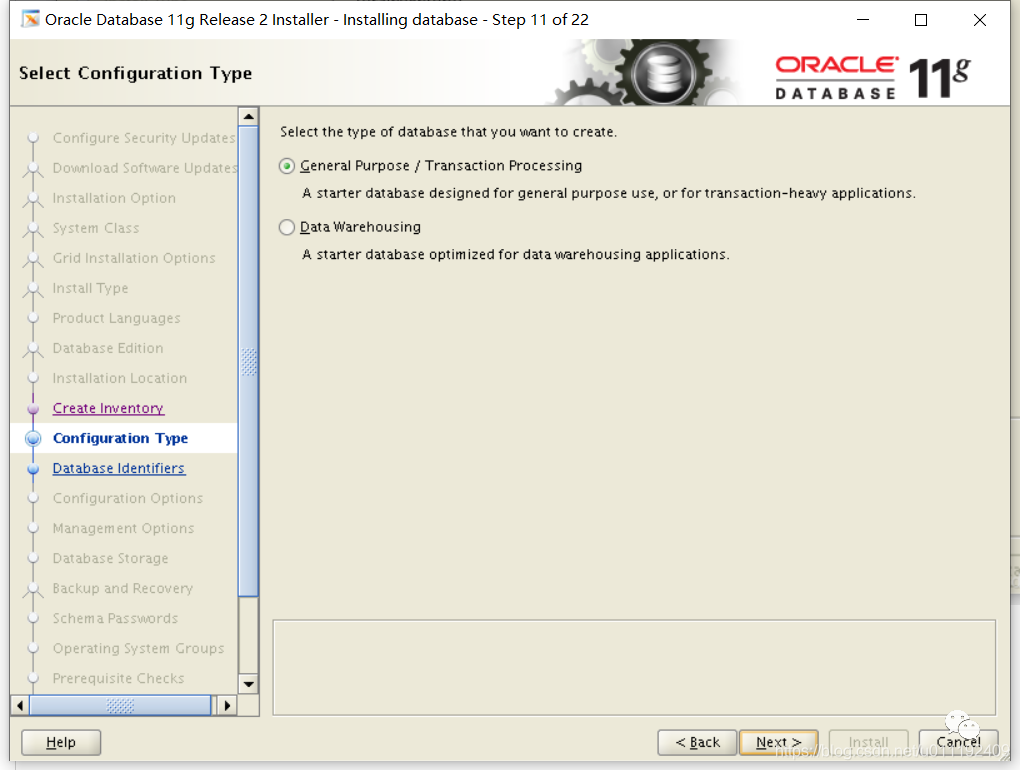Click the Database Edition step text
The height and width of the screenshot is (770, 1020).
pos(108,348)
